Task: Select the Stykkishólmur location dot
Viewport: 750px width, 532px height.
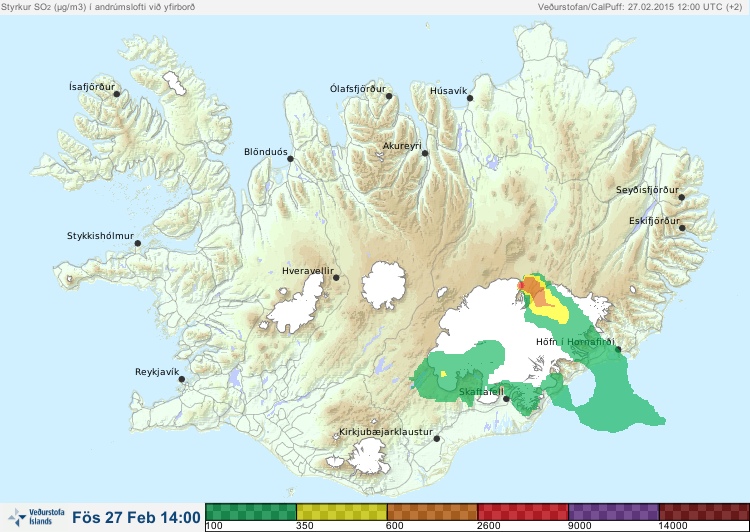Action: 138,243
